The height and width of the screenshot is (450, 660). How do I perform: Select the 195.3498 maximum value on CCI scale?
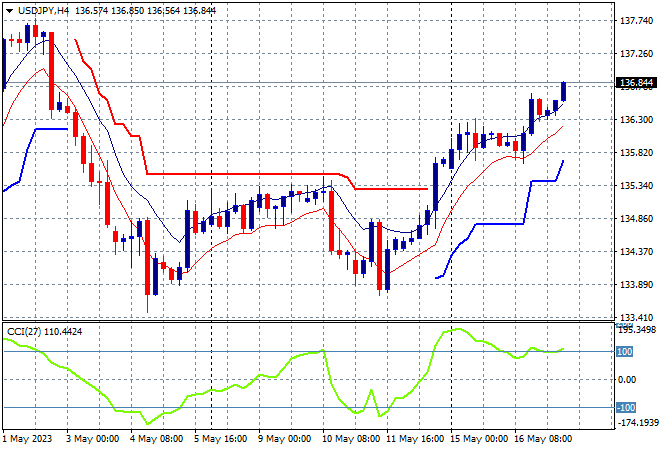click(x=637, y=330)
